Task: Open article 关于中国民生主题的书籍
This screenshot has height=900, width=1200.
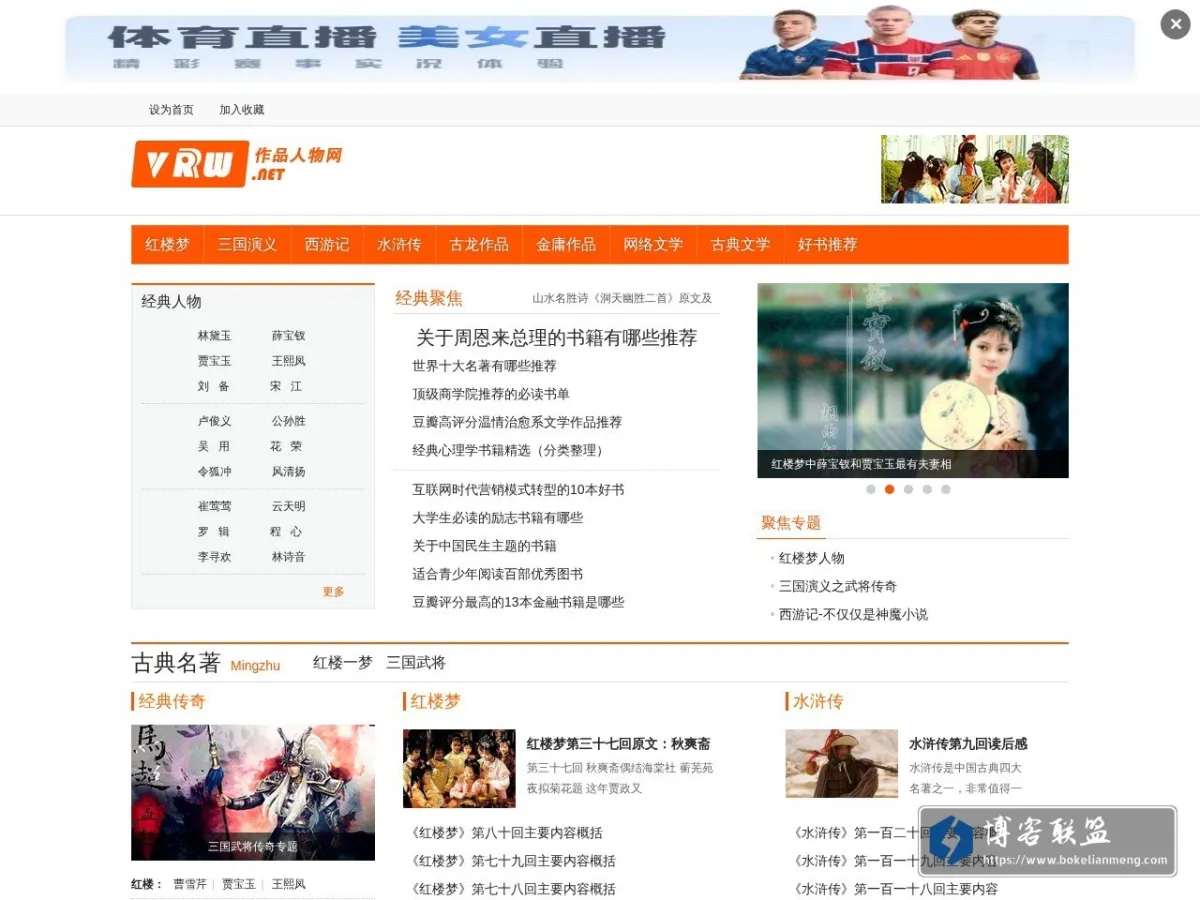Action: coord(484,546)
